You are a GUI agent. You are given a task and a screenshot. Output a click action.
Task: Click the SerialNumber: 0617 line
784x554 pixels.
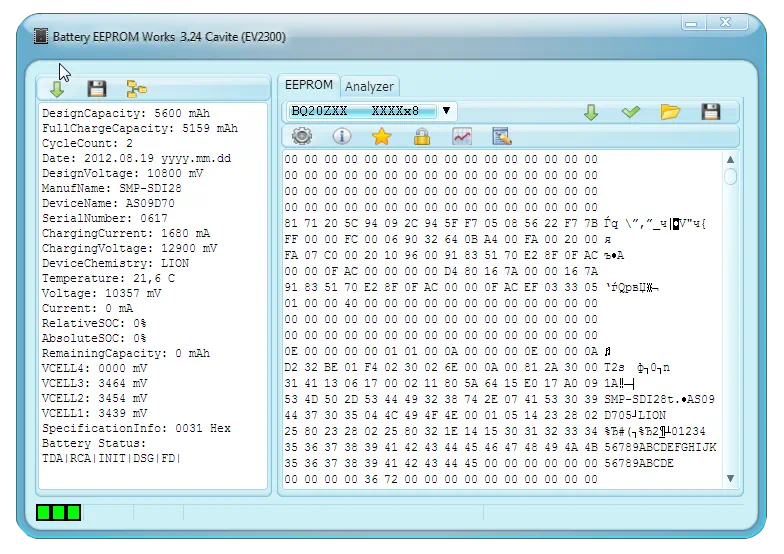tap(104, 218)
